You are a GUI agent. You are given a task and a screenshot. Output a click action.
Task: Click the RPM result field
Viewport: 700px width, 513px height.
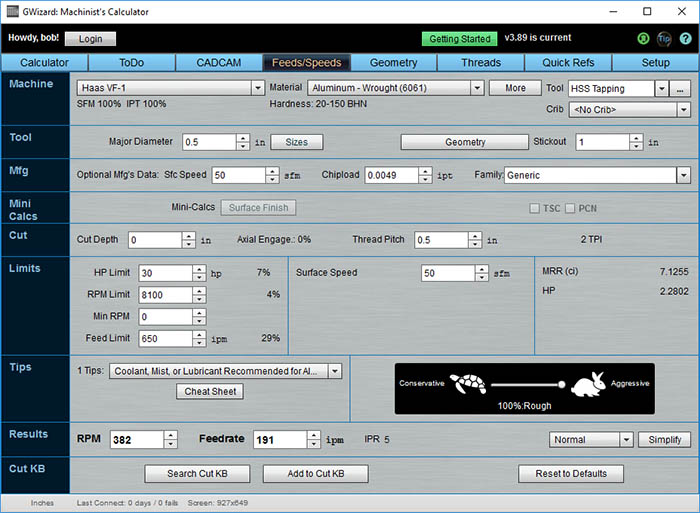[137, 440]
